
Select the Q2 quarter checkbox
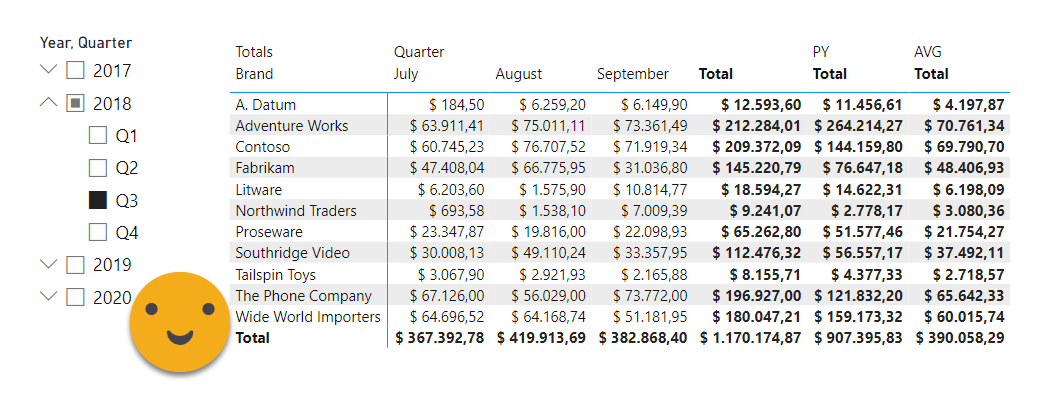coord(98,168)
